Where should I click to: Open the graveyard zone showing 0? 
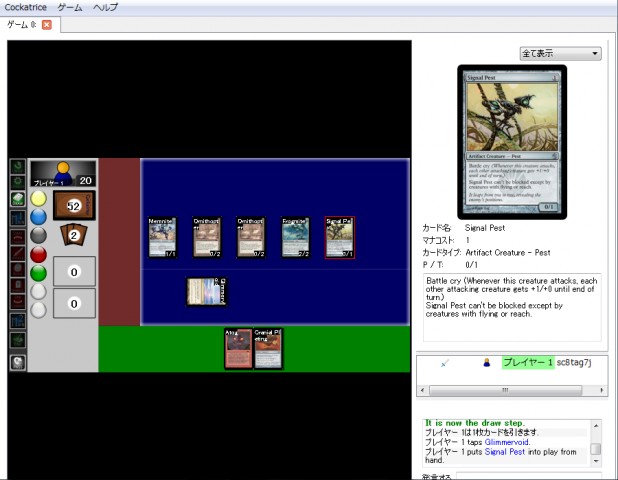74,272
